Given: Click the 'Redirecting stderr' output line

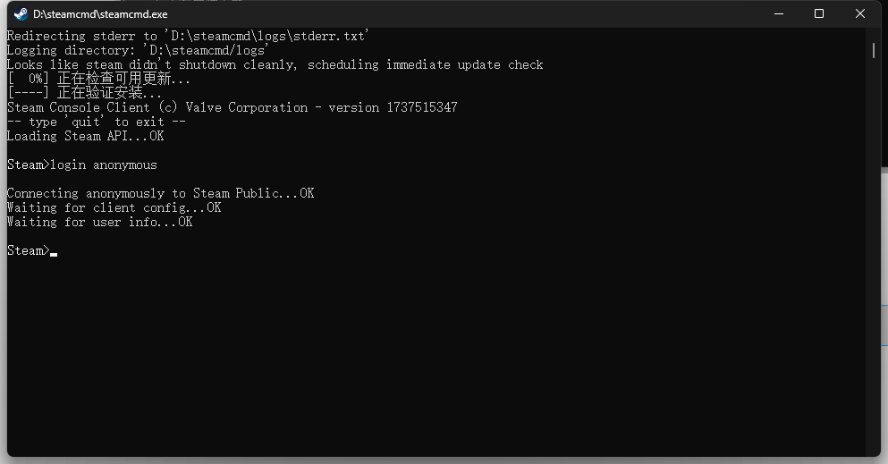Looking at the screenshot, I should click(x=188, y=36).
